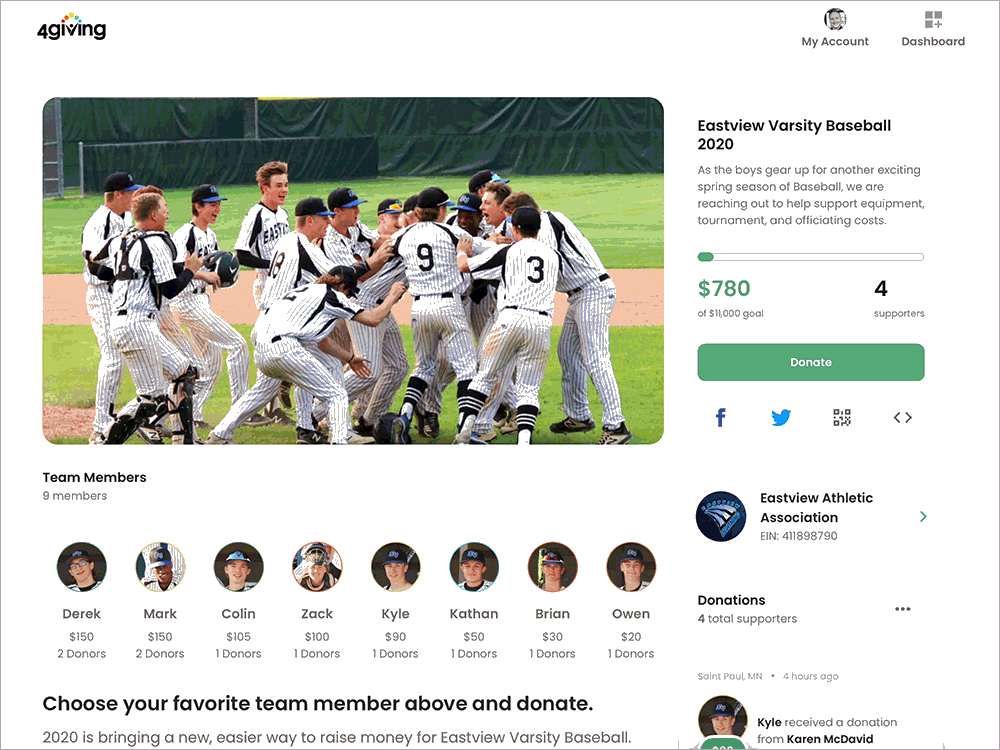The height and width of the screenshot is (750, 1000).
Task: Click the green Donate button
Action: click(x=811, y=362)
